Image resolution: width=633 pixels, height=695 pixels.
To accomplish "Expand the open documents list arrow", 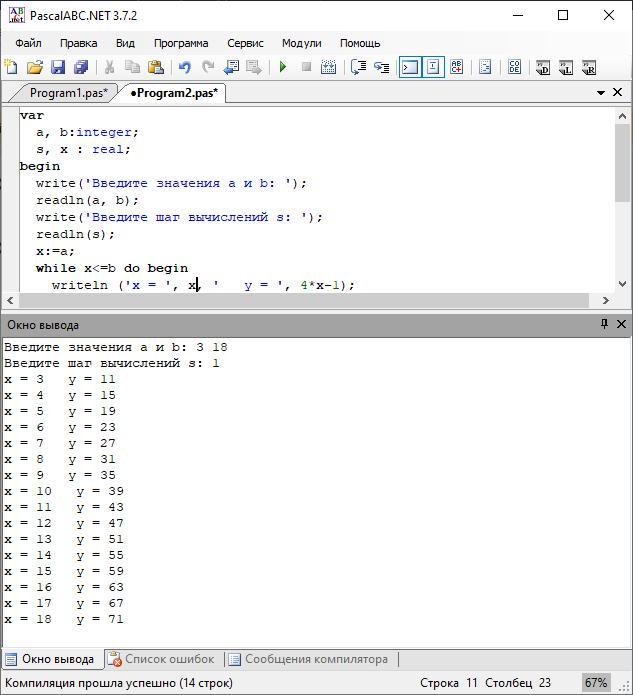I will [x=601, y=93].
